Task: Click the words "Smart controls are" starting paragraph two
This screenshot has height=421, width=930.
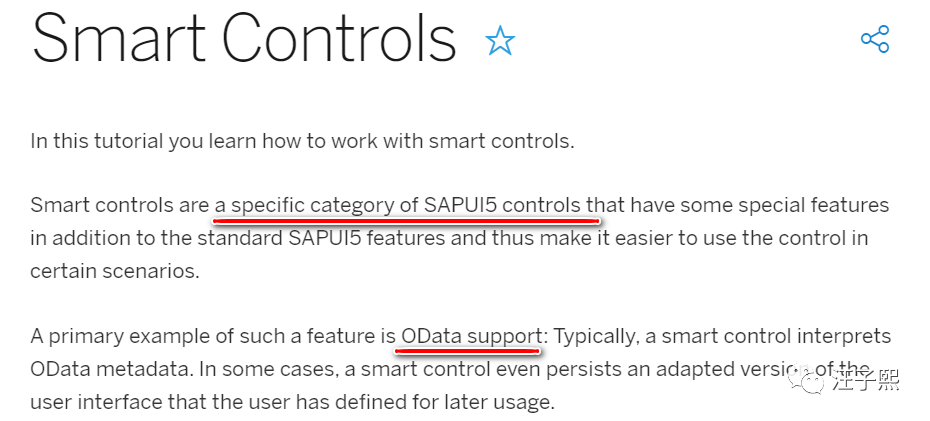Action: [x=120, y=205]
